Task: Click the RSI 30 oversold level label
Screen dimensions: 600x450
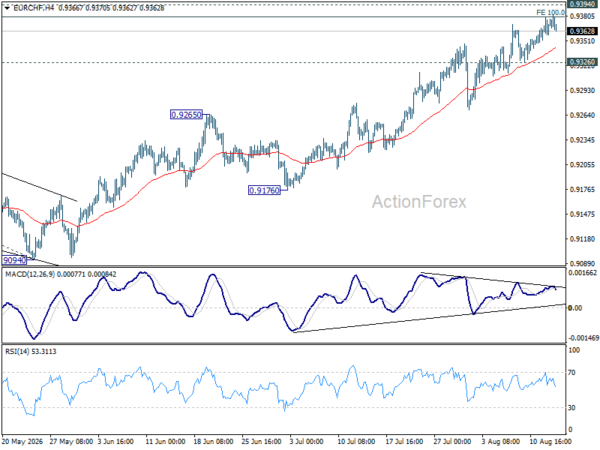Action: pos(571,408)
